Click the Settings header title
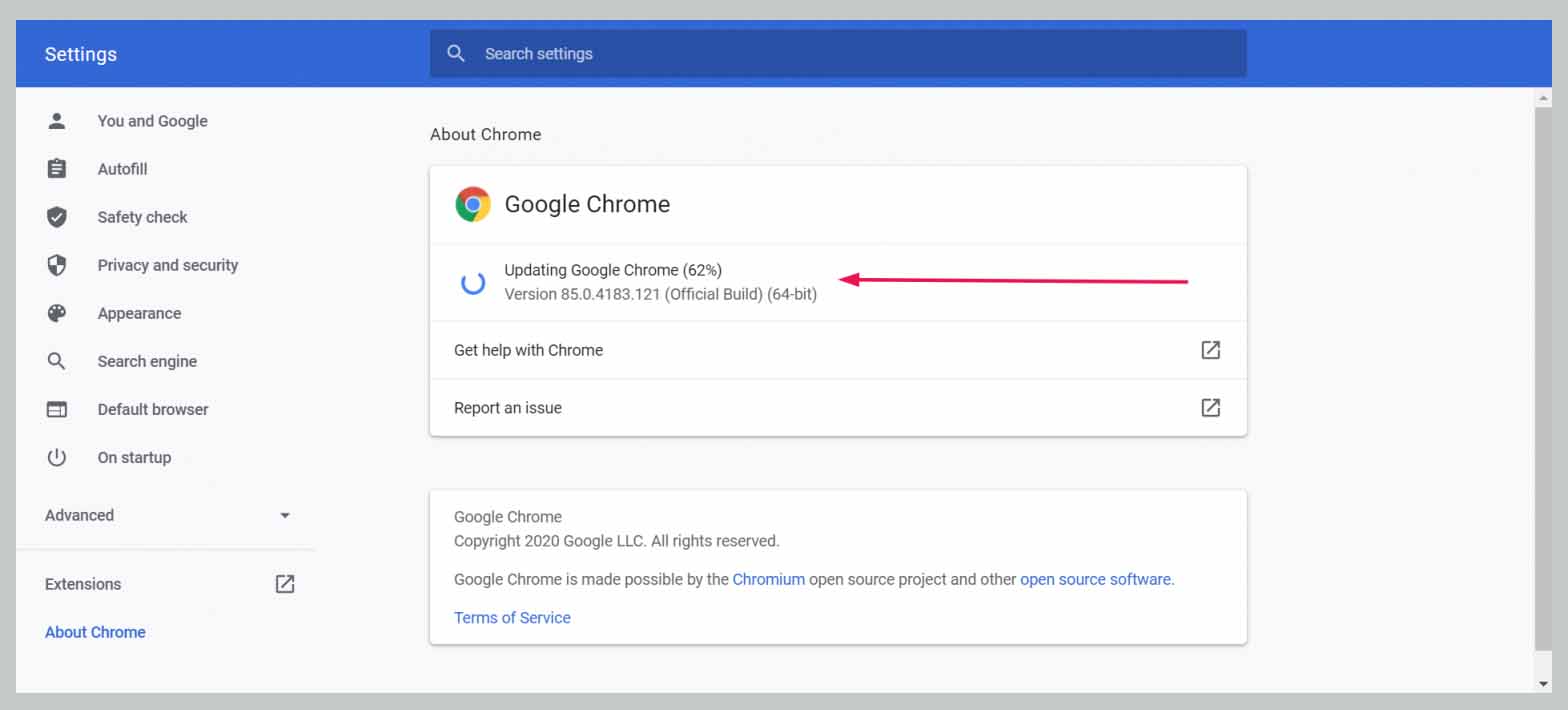This screenshot has height=710, width=1568. click(81, 54)
